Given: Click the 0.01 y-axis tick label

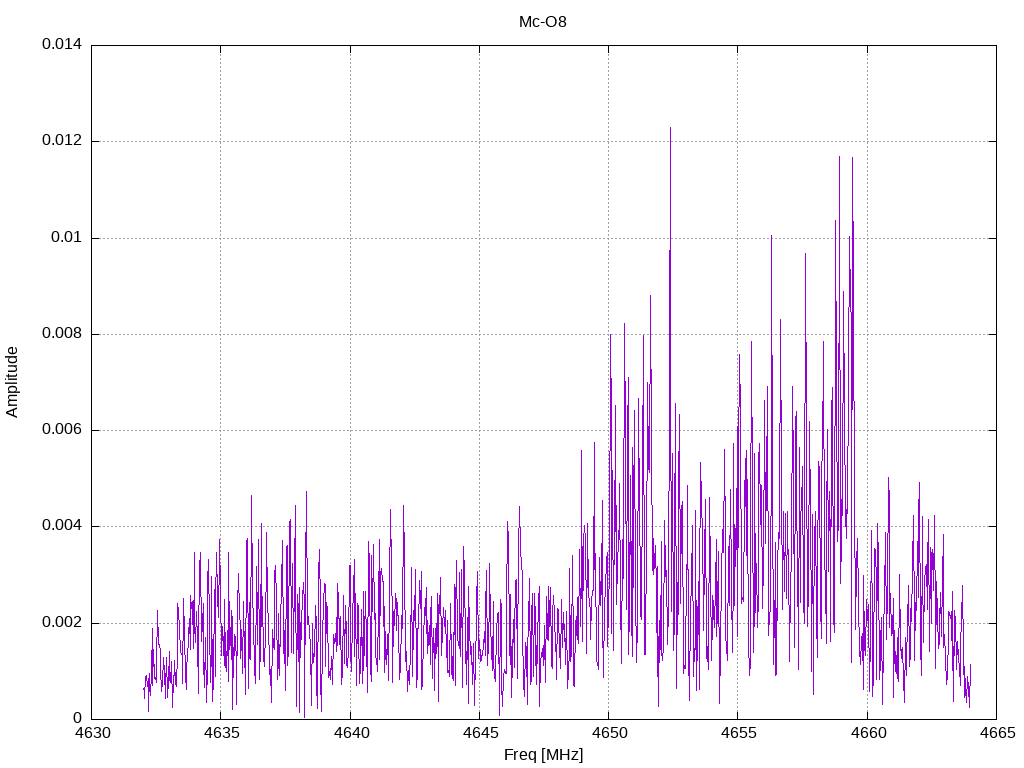Looking at the screenshot, I should (67, 237).
